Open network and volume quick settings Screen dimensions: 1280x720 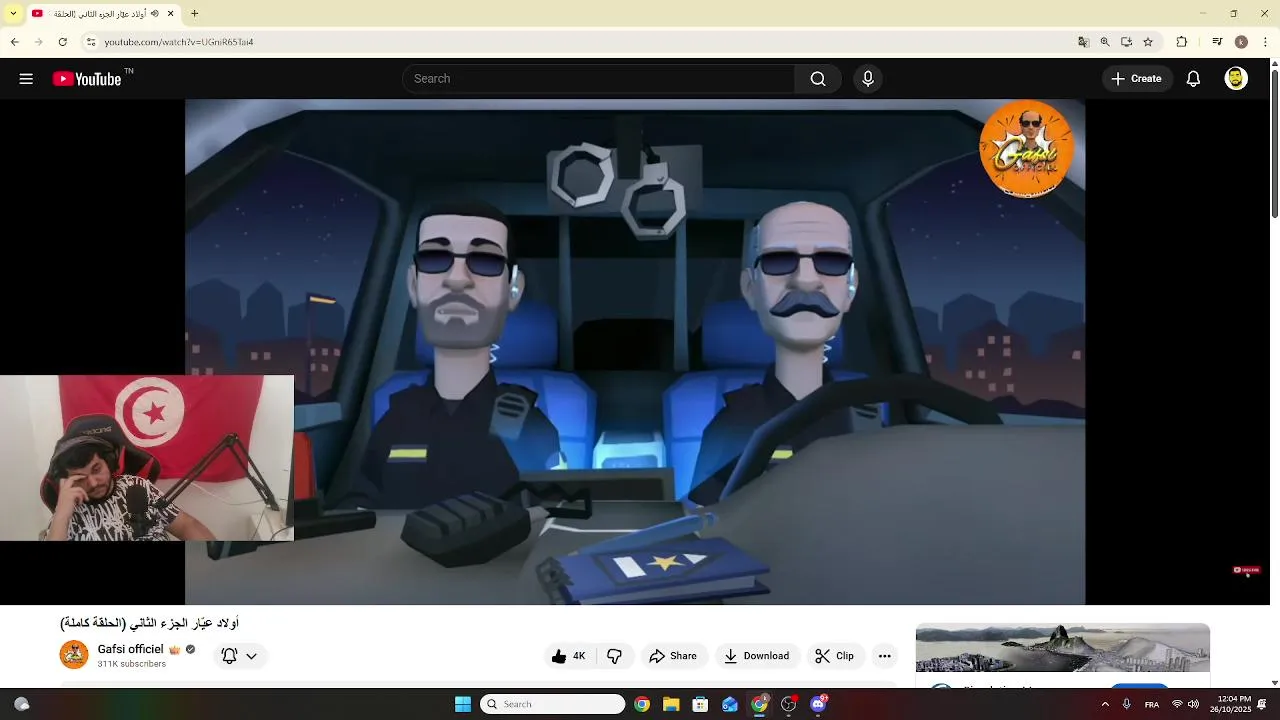coord(1185,704)
